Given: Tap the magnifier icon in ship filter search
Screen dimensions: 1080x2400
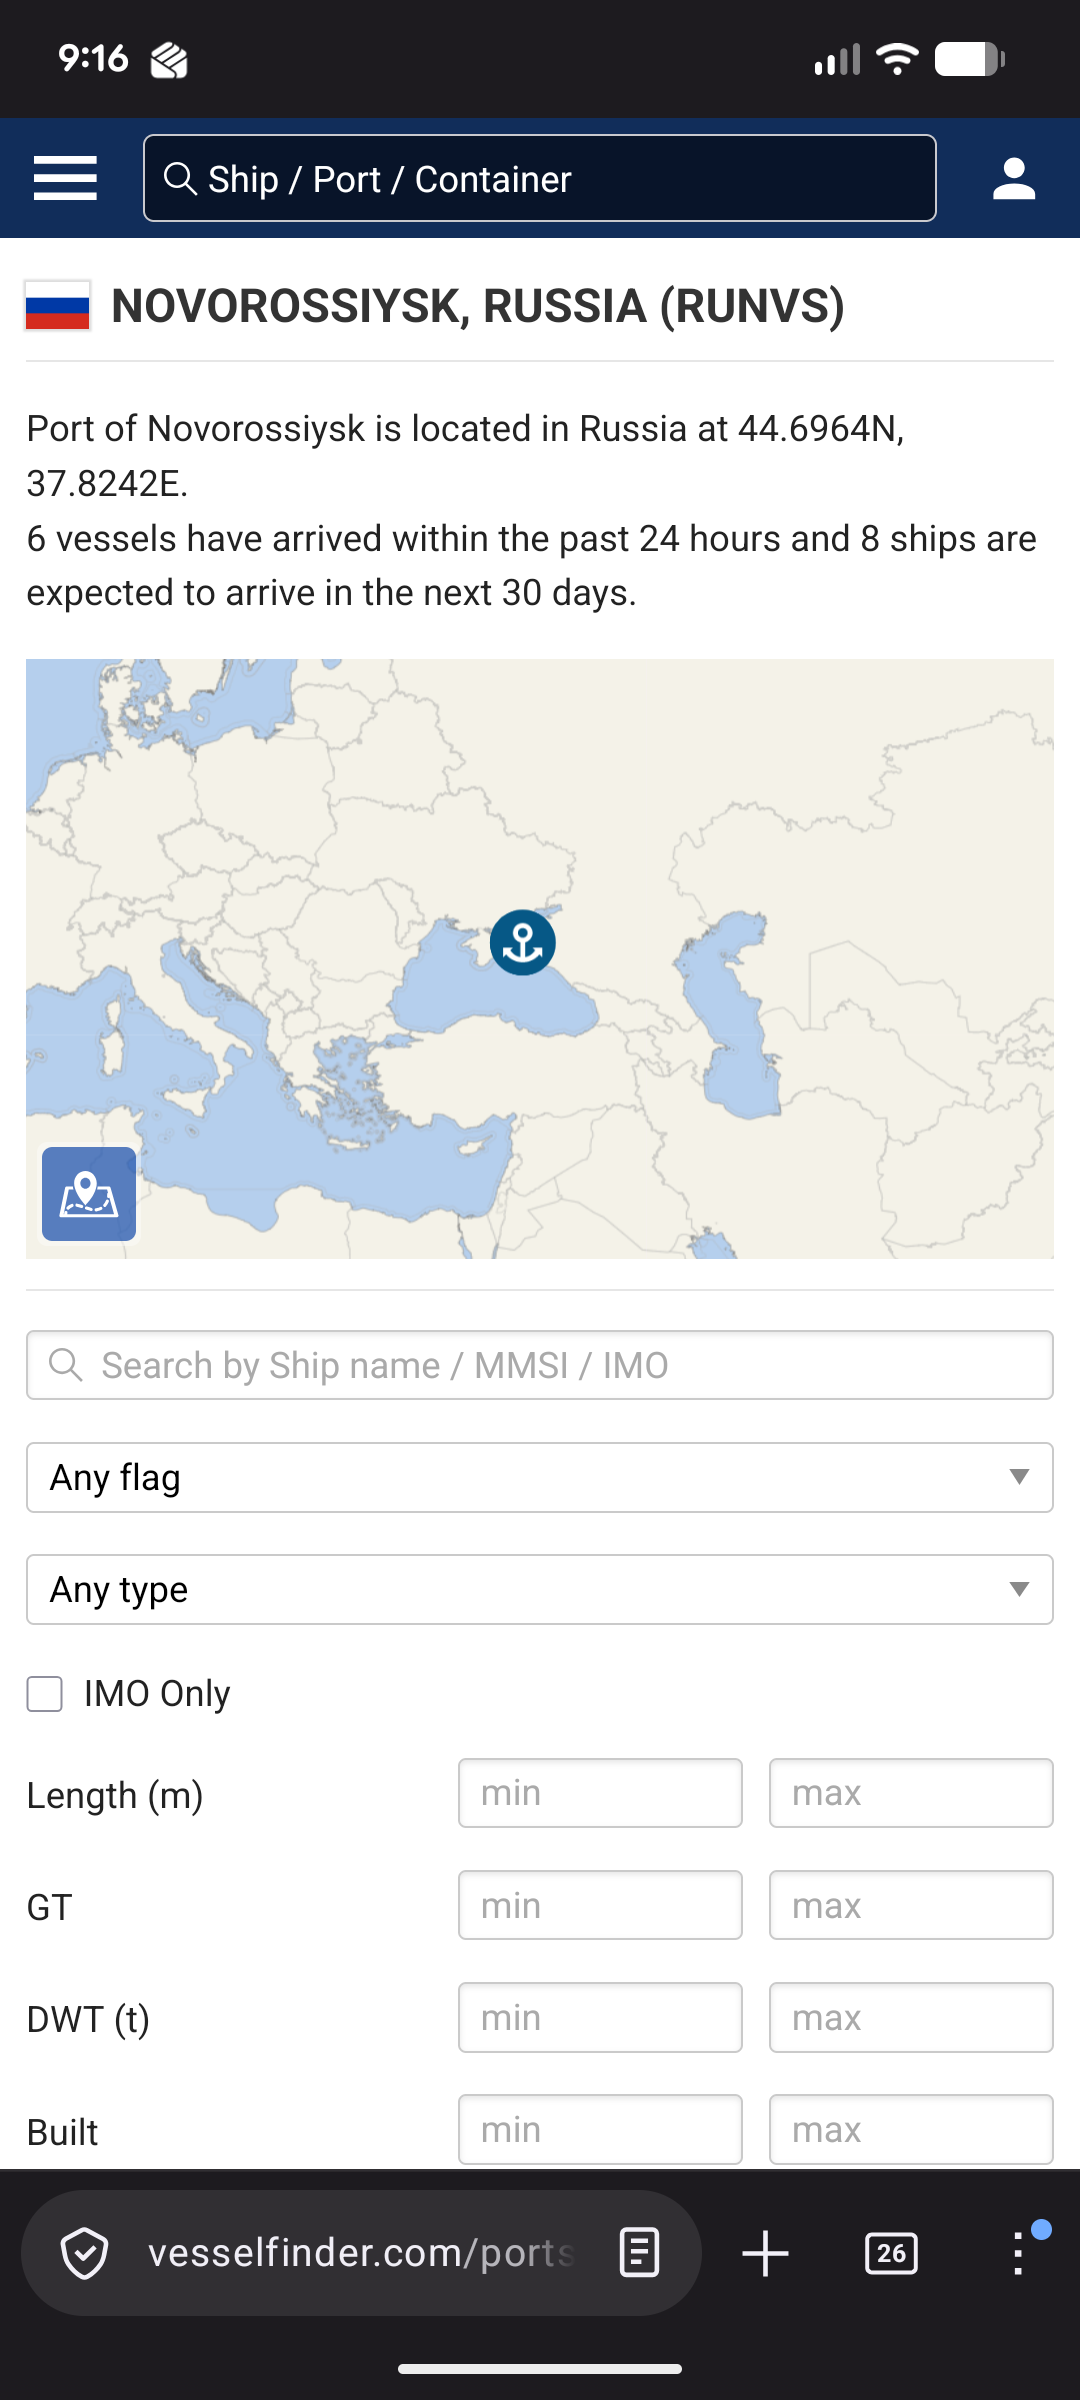Looking at the screenshot, I should coord(66,1364).
